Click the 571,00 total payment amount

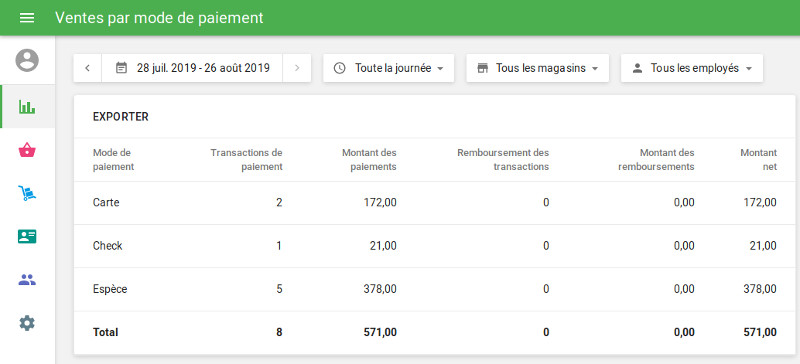pos(380,332)
